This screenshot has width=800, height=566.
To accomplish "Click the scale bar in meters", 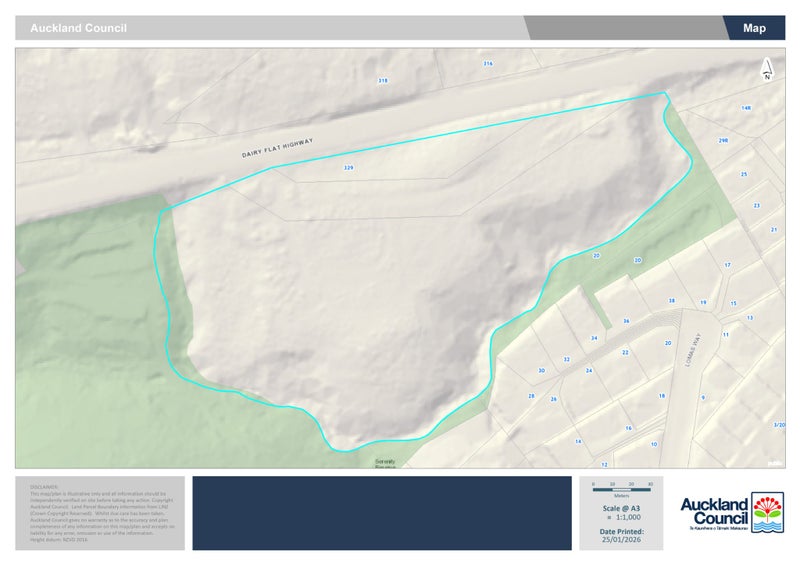I will (621, 485).
